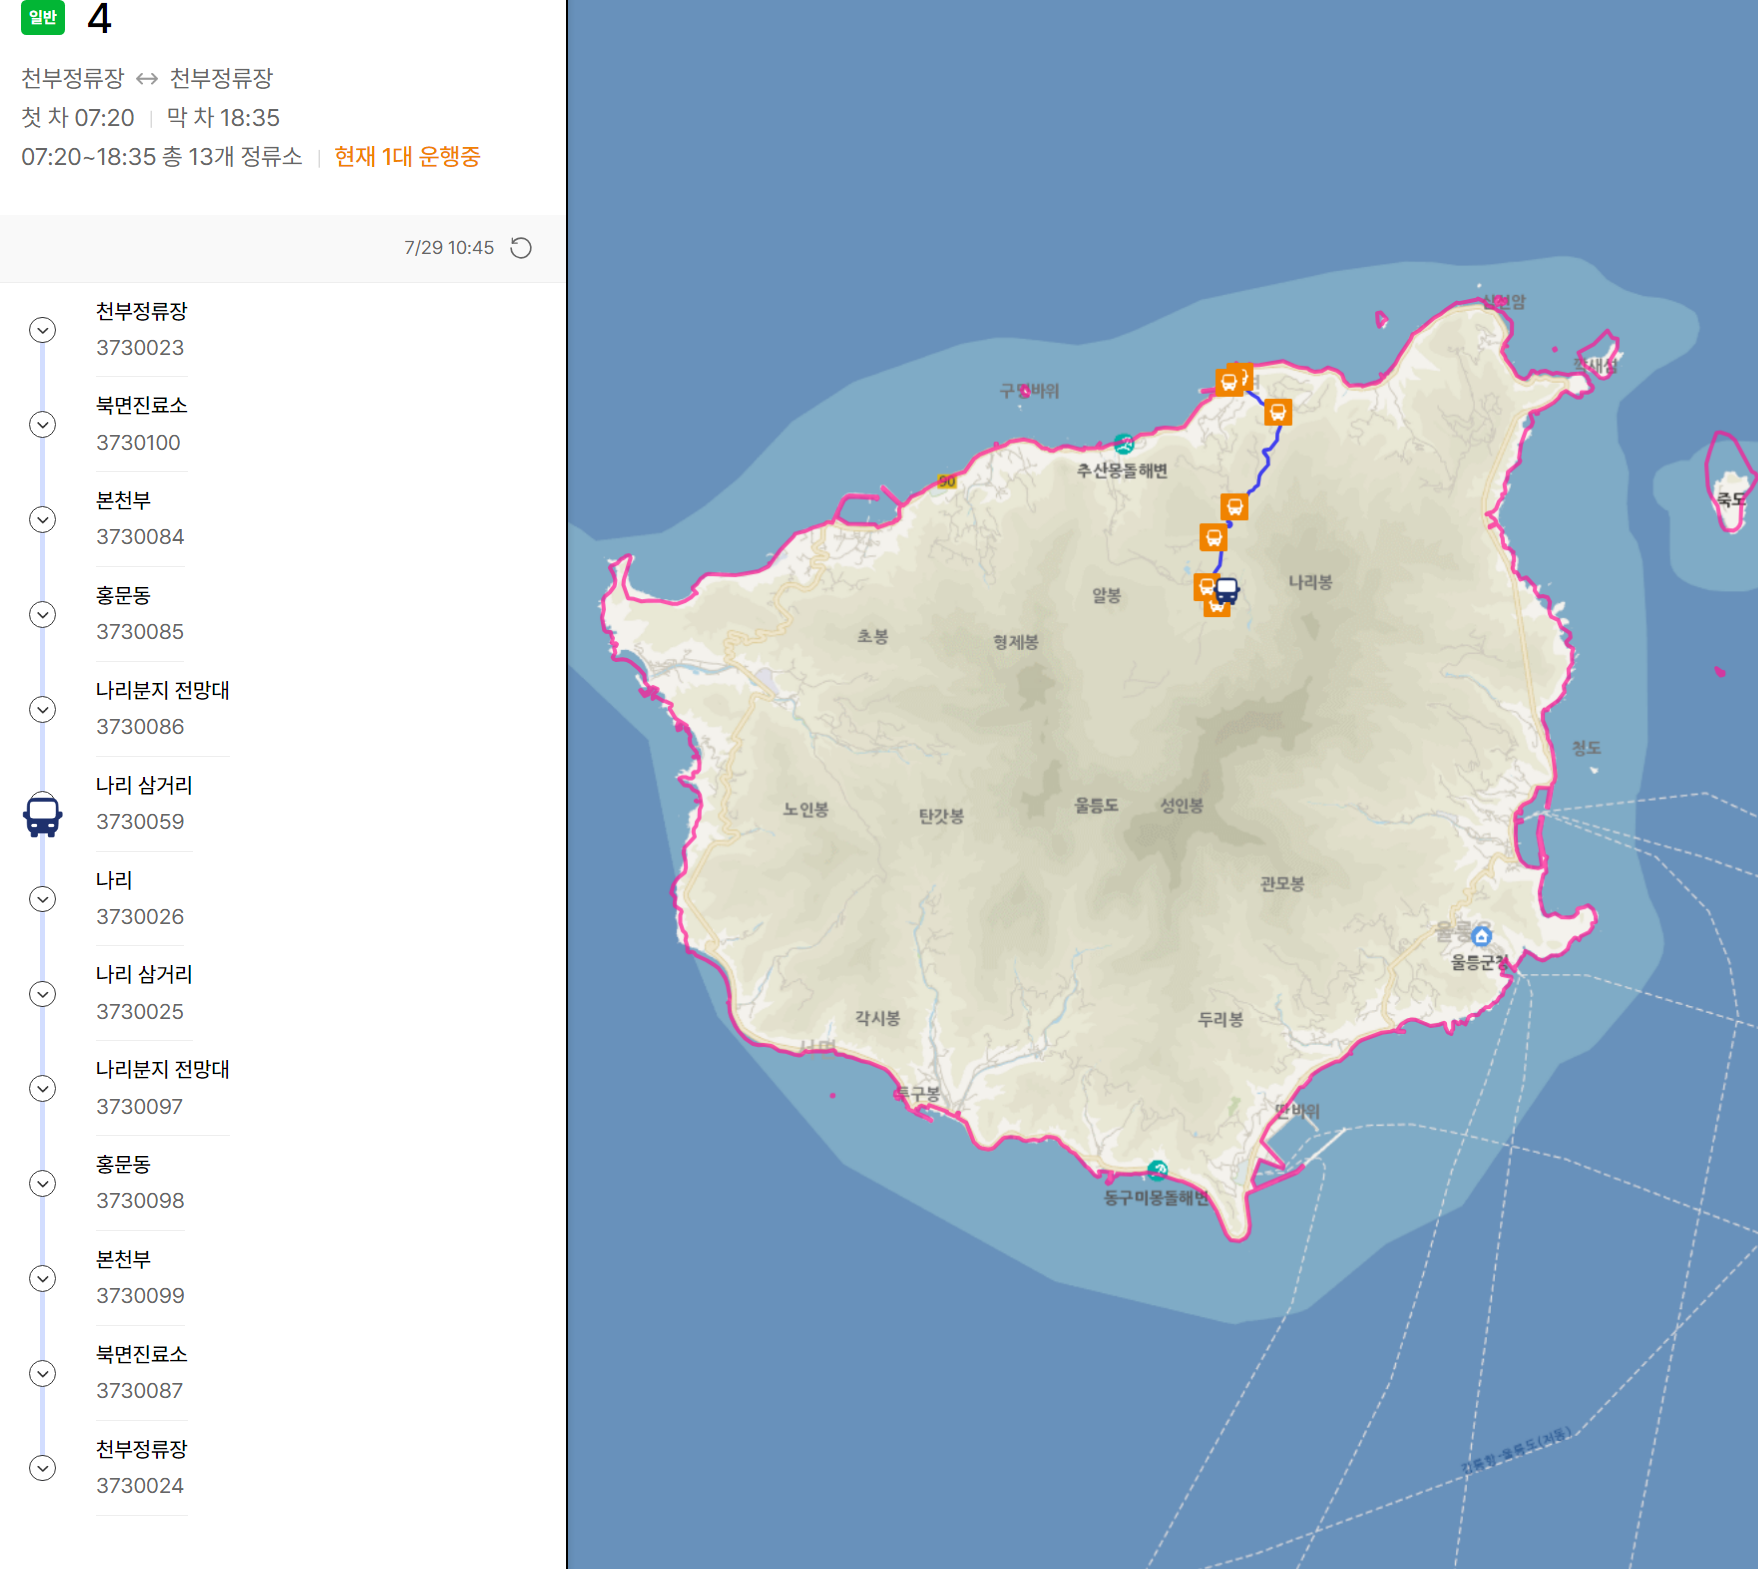The height and width of the screenshot is (1569, 1758).
Task: Expand the 북면진료소 3730087 stop chevron
Action: (42, 1373)
